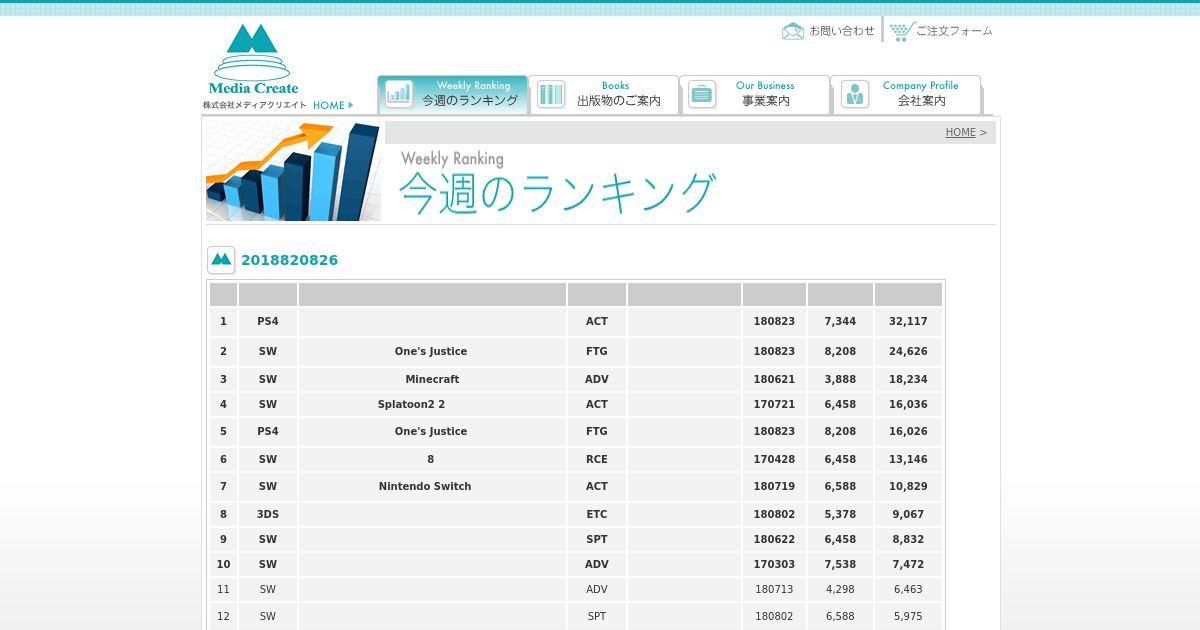Viewport: 1200px width, 630px height.
Task: Click the RCE genre cell
Action: click(597, 459)
